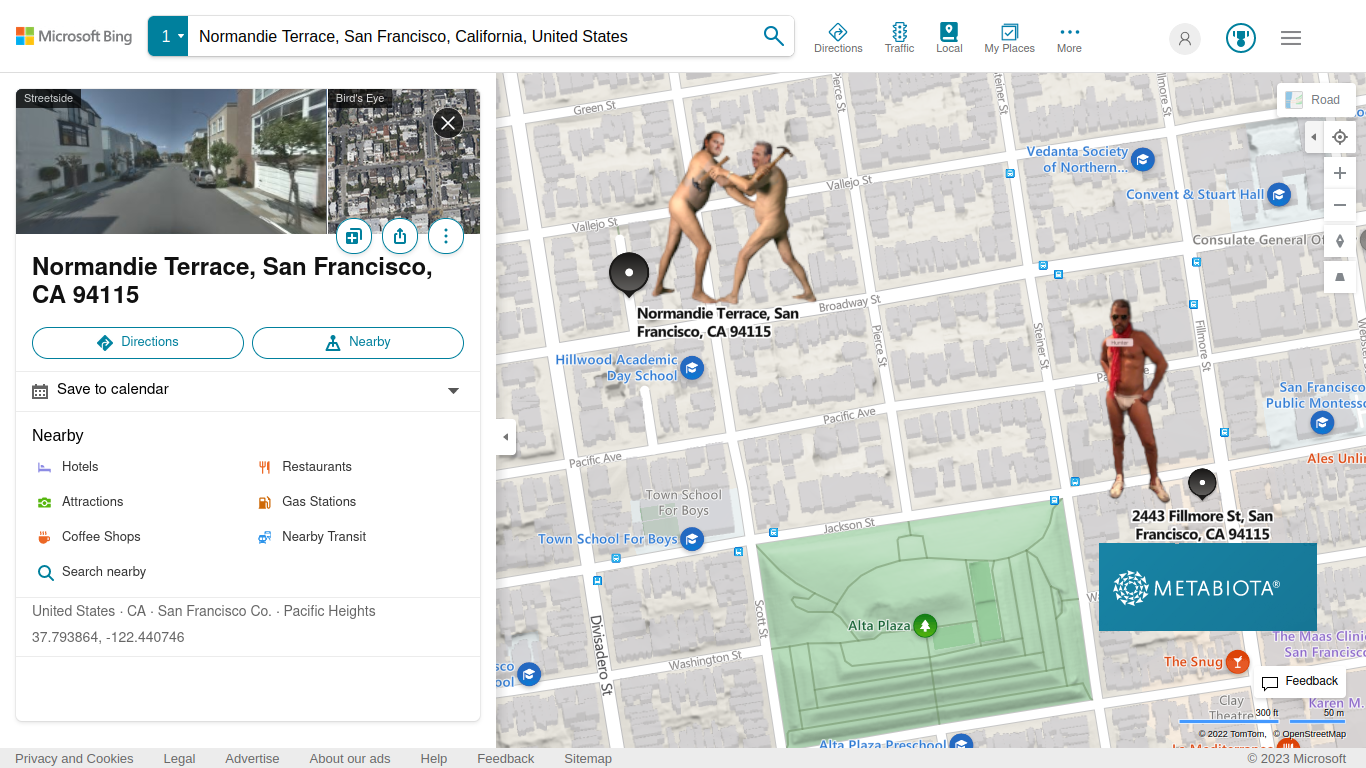Click the 2443 Fillmore St map pin
1366x768 pixels.
point(1202,484)
